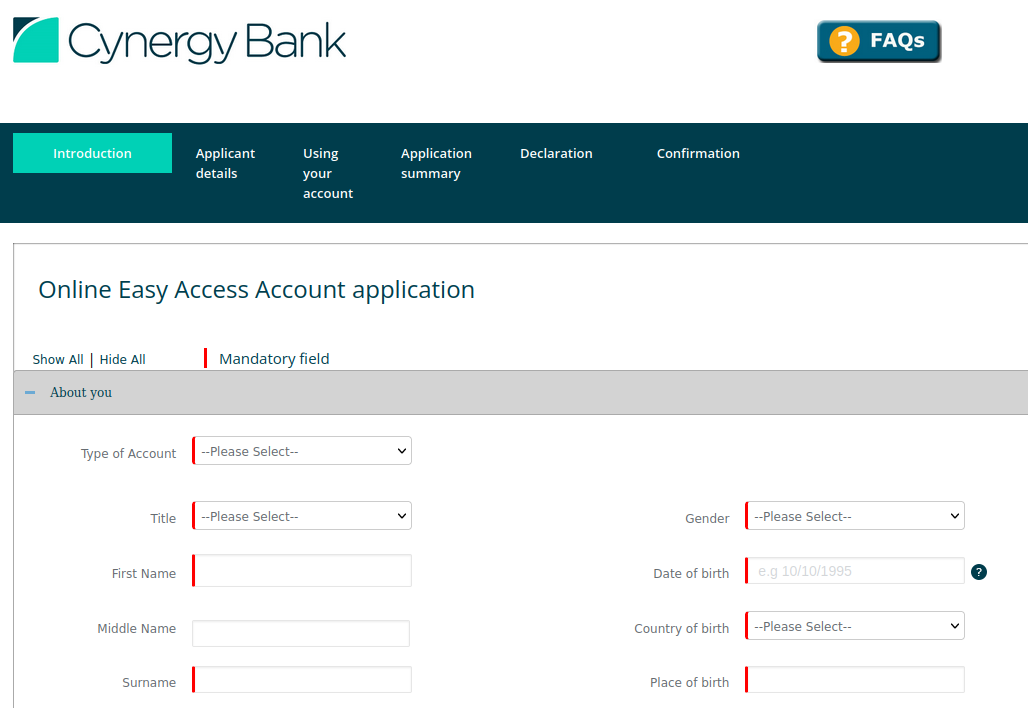
Task: Click the Show All link
Action: [58, 360]
